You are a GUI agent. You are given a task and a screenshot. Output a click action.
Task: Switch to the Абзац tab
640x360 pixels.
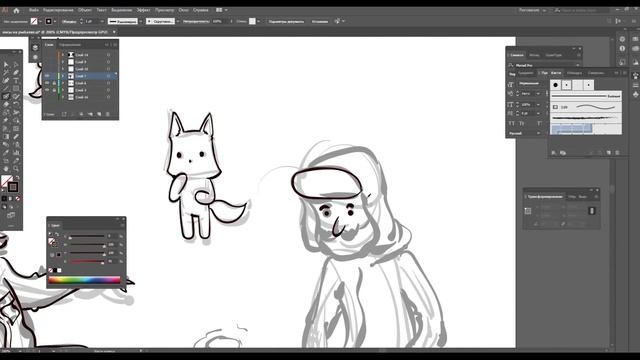(x=534, y=55)
